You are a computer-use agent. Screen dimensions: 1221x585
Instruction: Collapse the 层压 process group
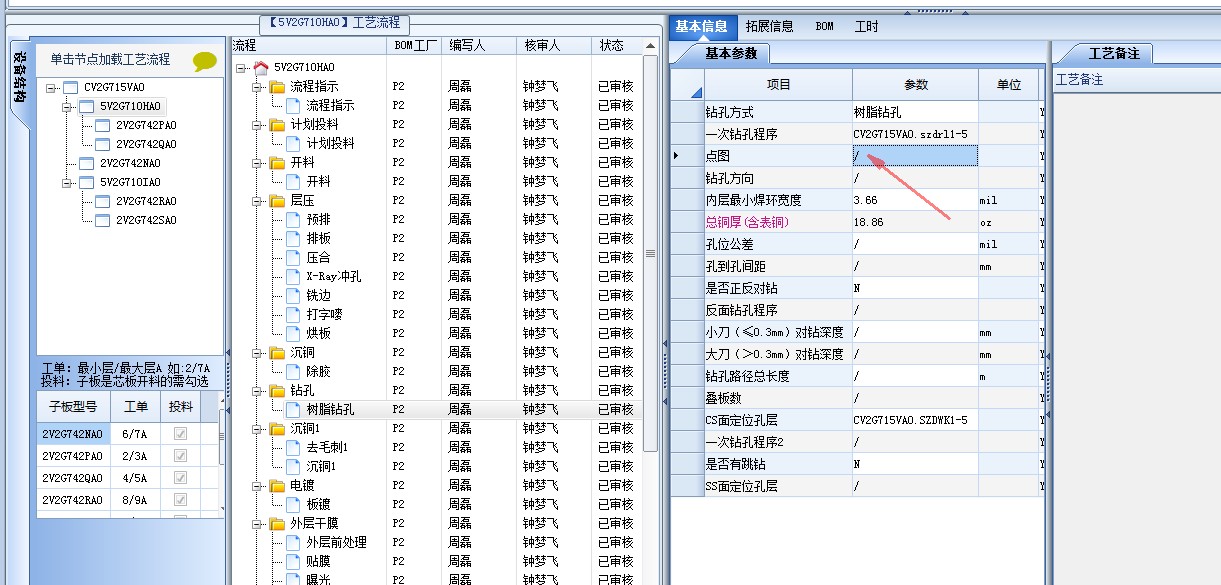coord(257,200)
